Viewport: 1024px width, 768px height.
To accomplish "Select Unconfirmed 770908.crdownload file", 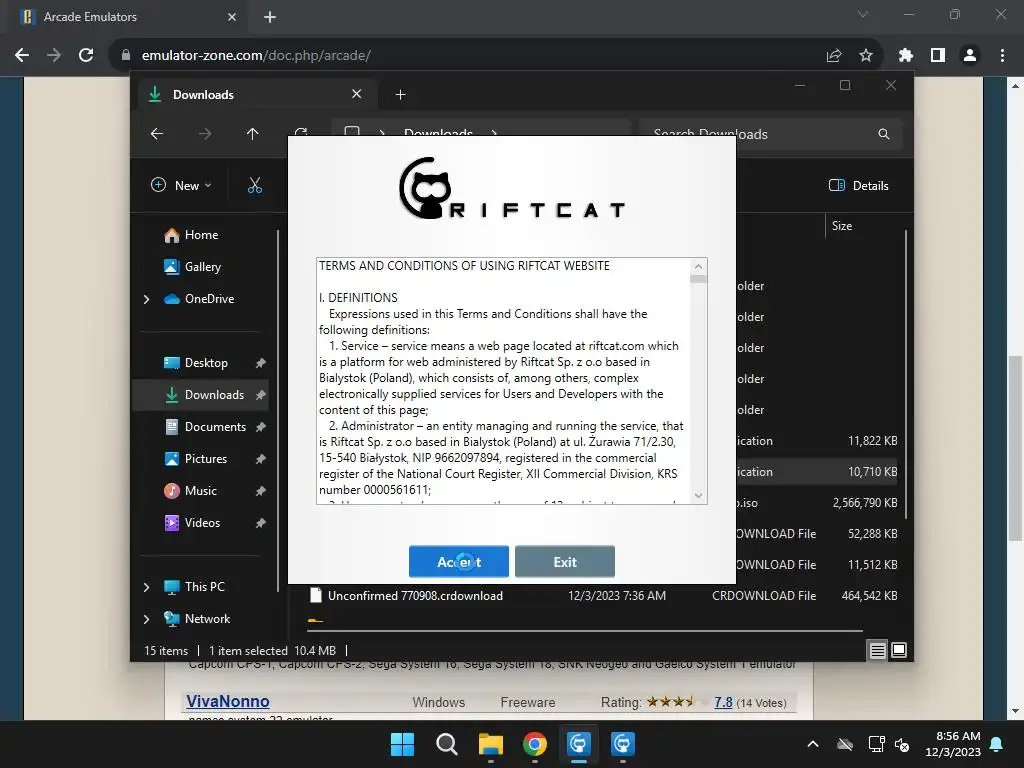I will [603, 596].
